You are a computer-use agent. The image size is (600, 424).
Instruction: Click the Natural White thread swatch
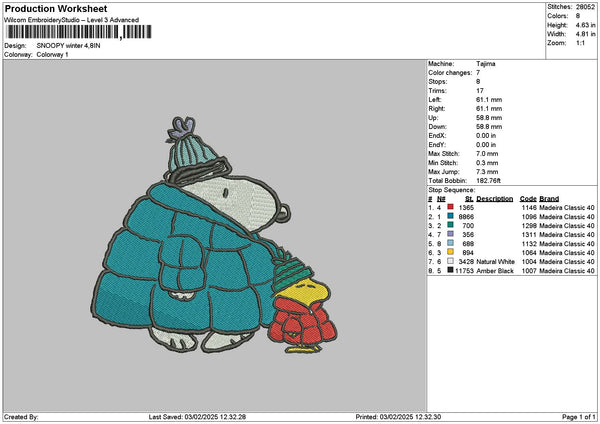point(450,261)
